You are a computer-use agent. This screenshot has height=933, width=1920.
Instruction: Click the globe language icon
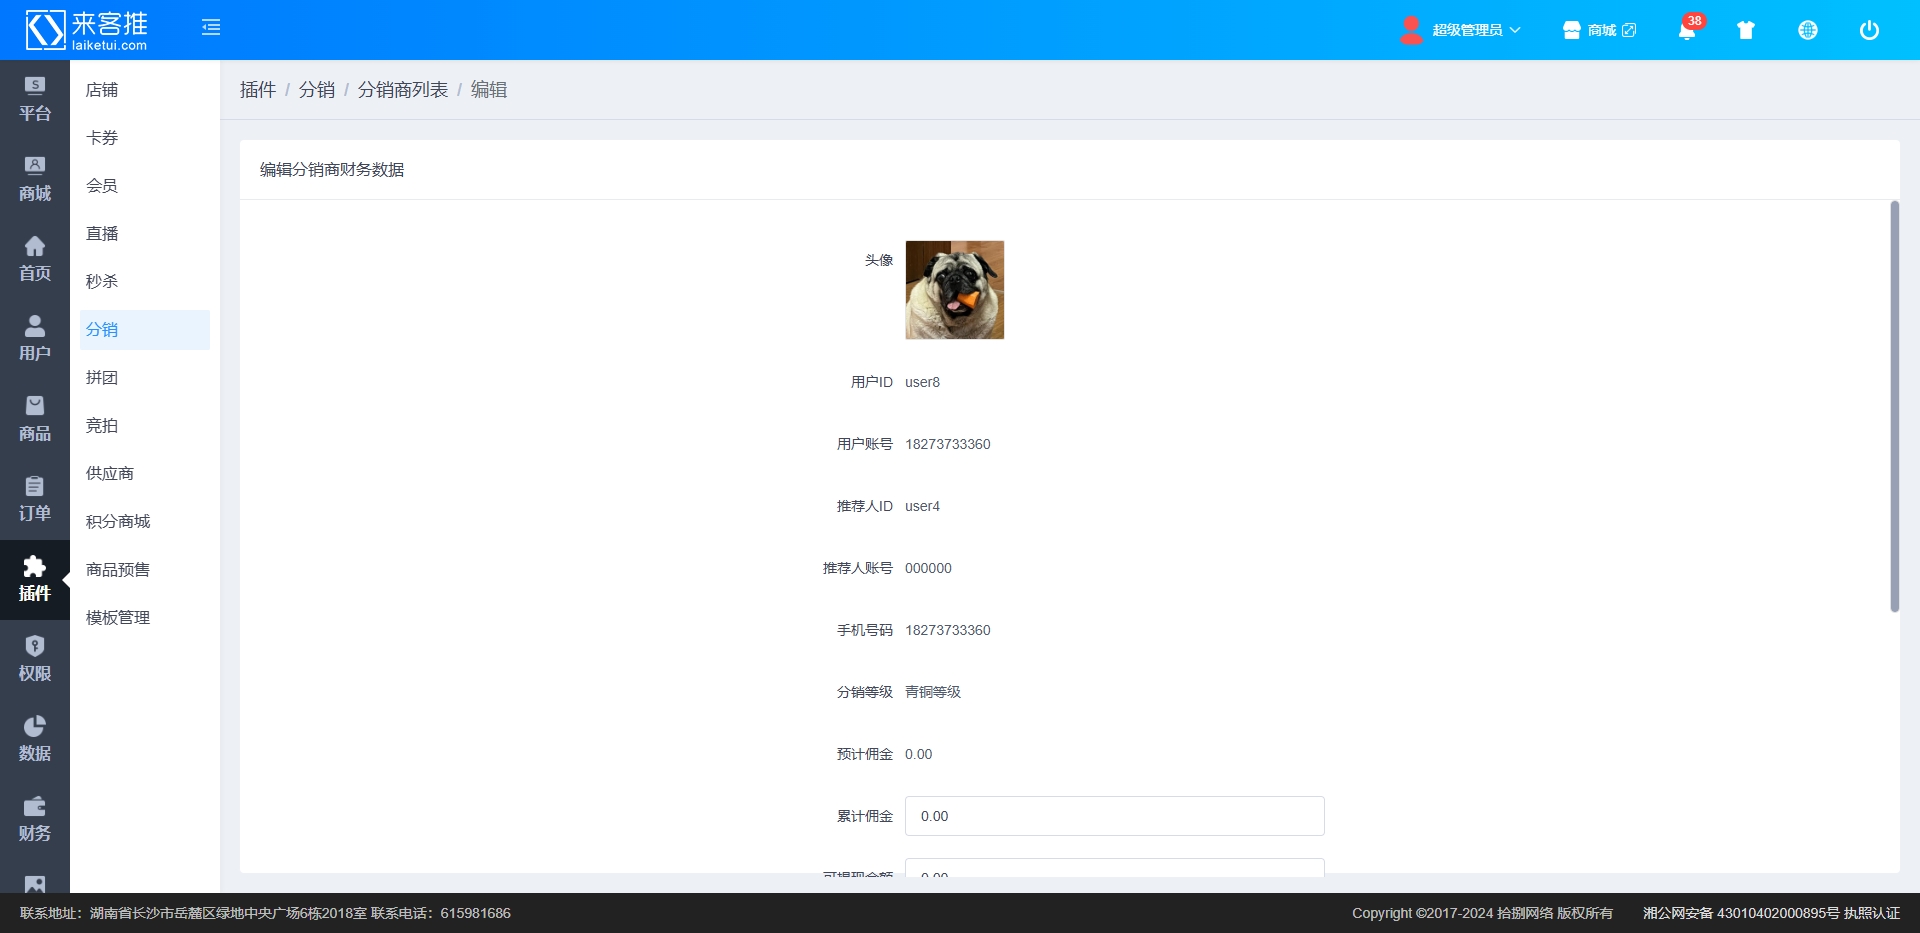tap(1807, 30)
